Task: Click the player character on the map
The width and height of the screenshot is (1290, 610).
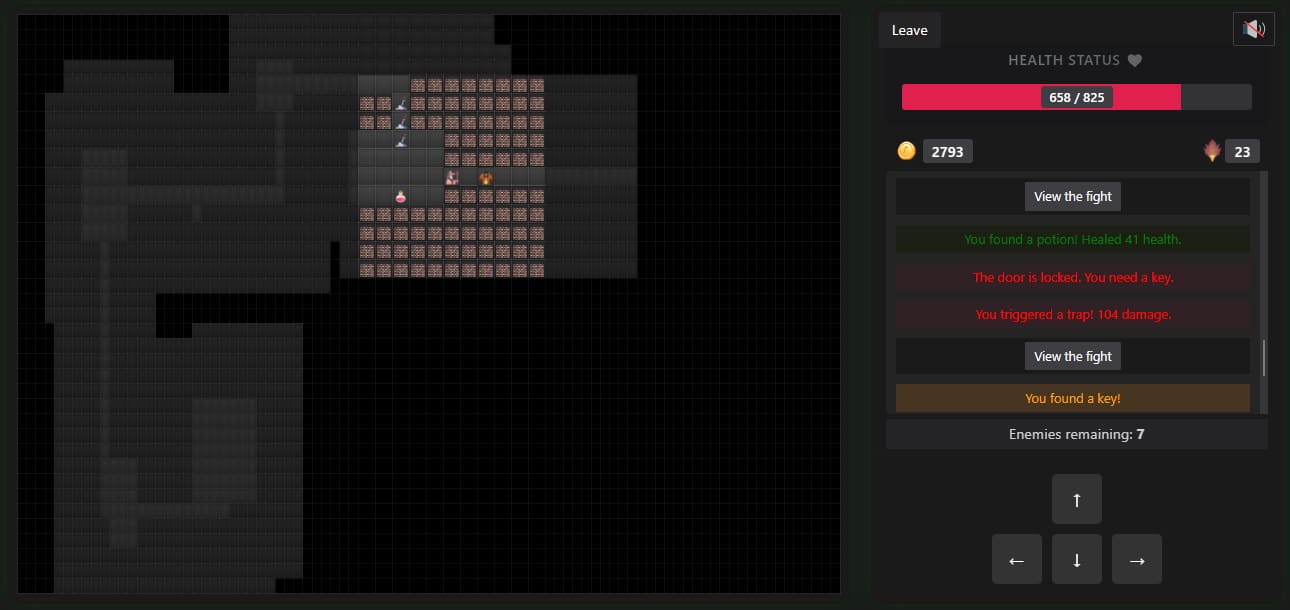Action: pyautogui.click(x=452, y=178)
